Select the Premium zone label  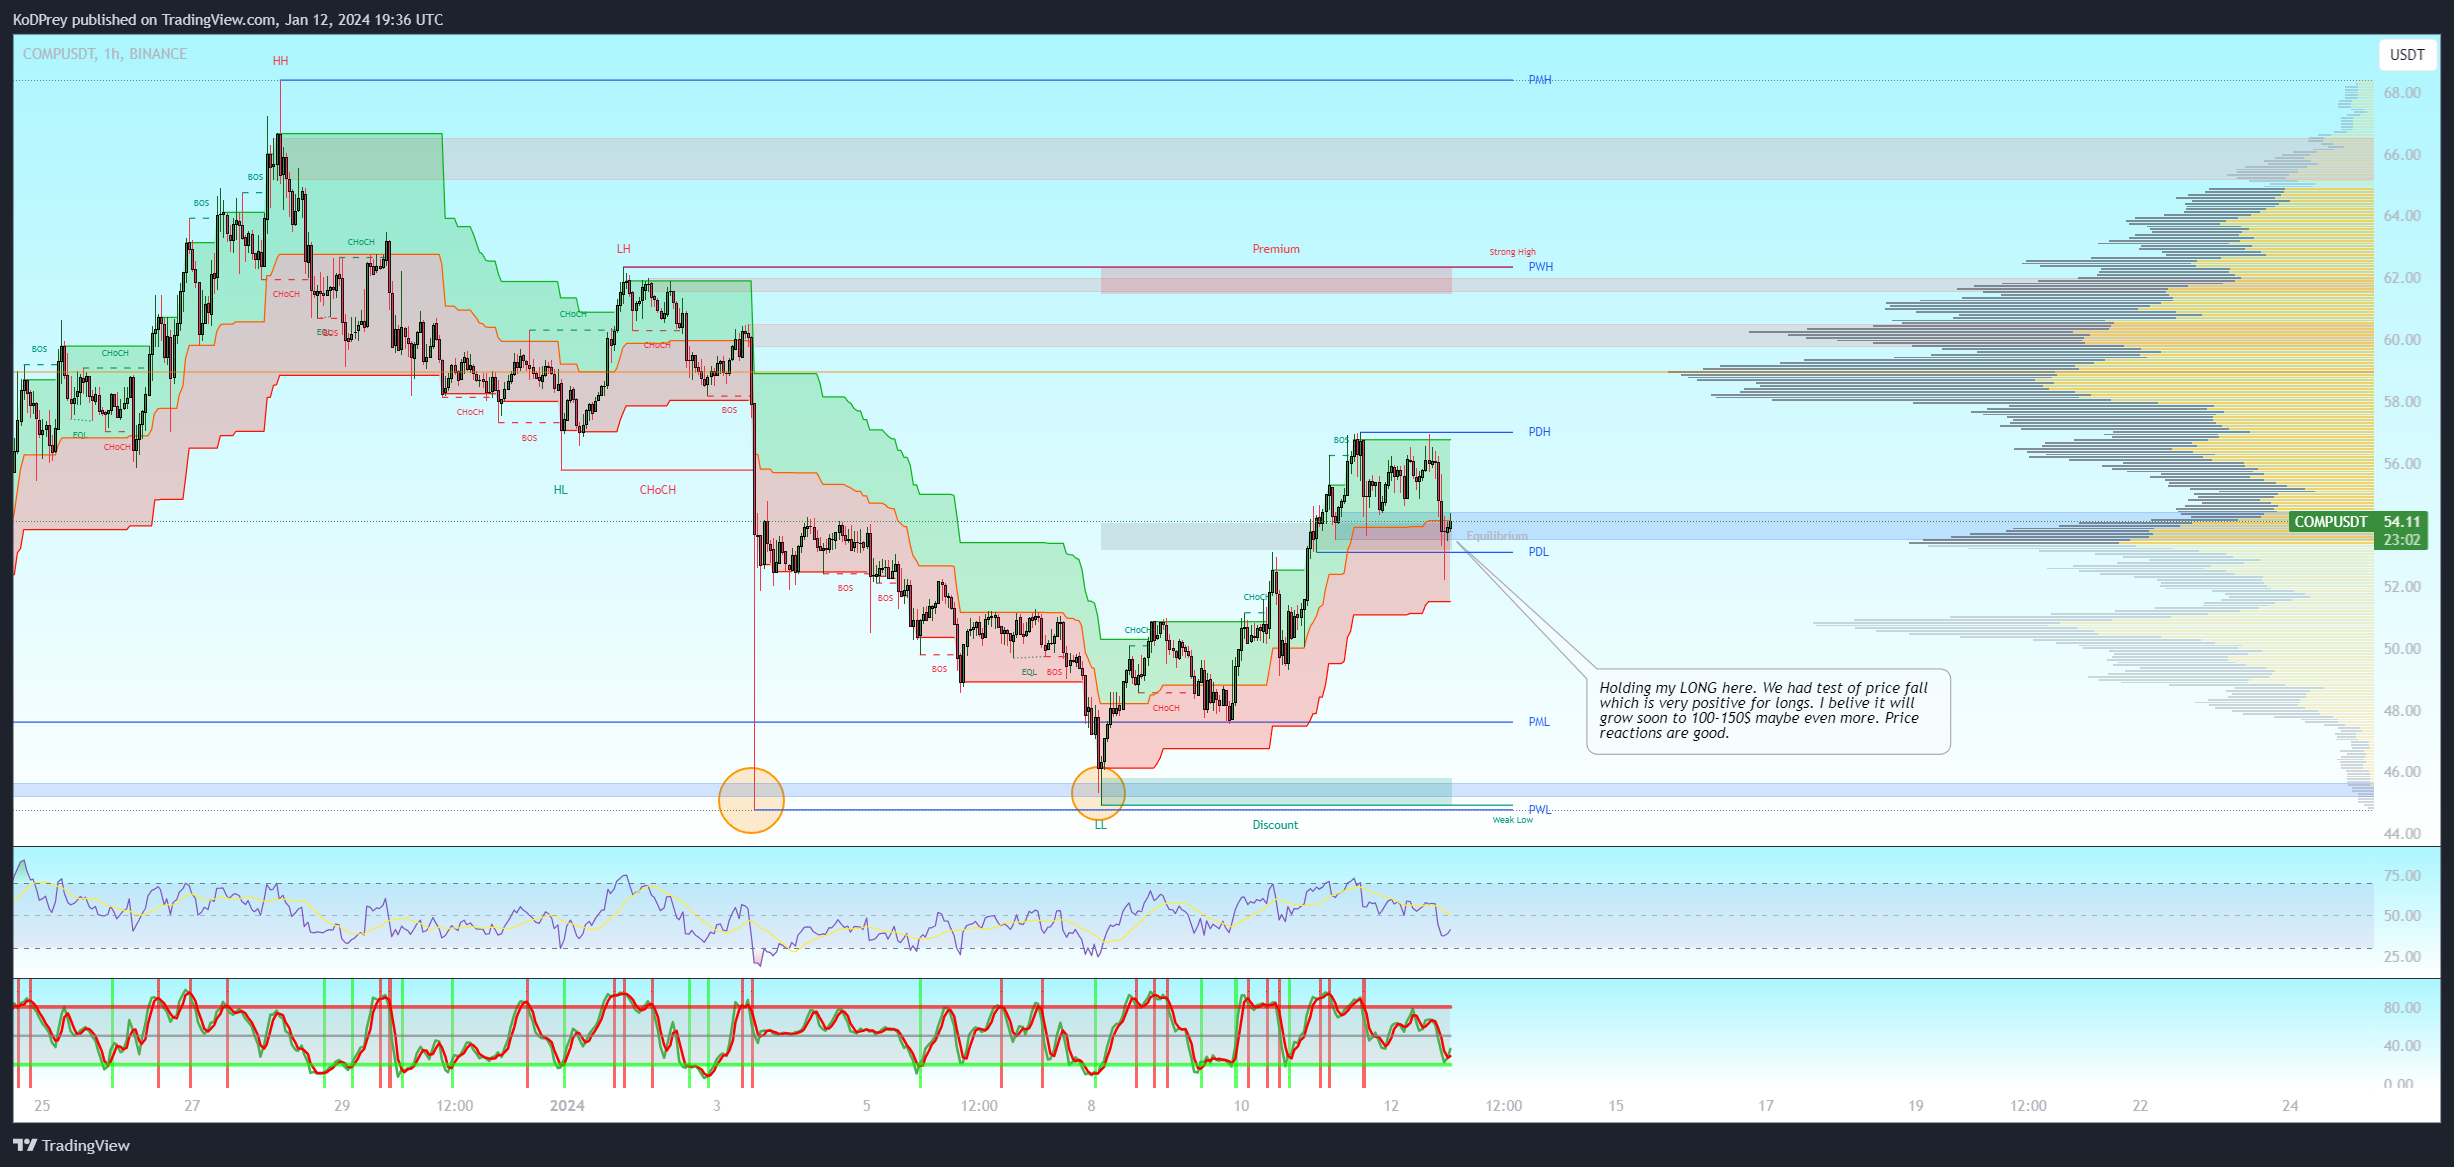(1276, 249)
